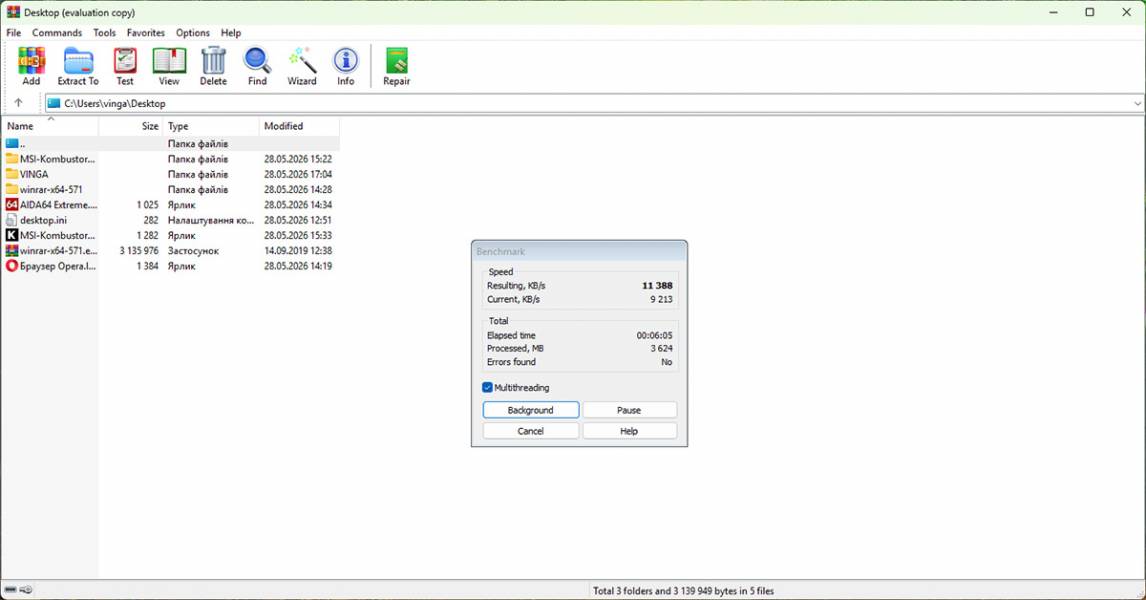The image size is (1146, 600).
Task: Open the Help menu
Action: pos(231,33)
